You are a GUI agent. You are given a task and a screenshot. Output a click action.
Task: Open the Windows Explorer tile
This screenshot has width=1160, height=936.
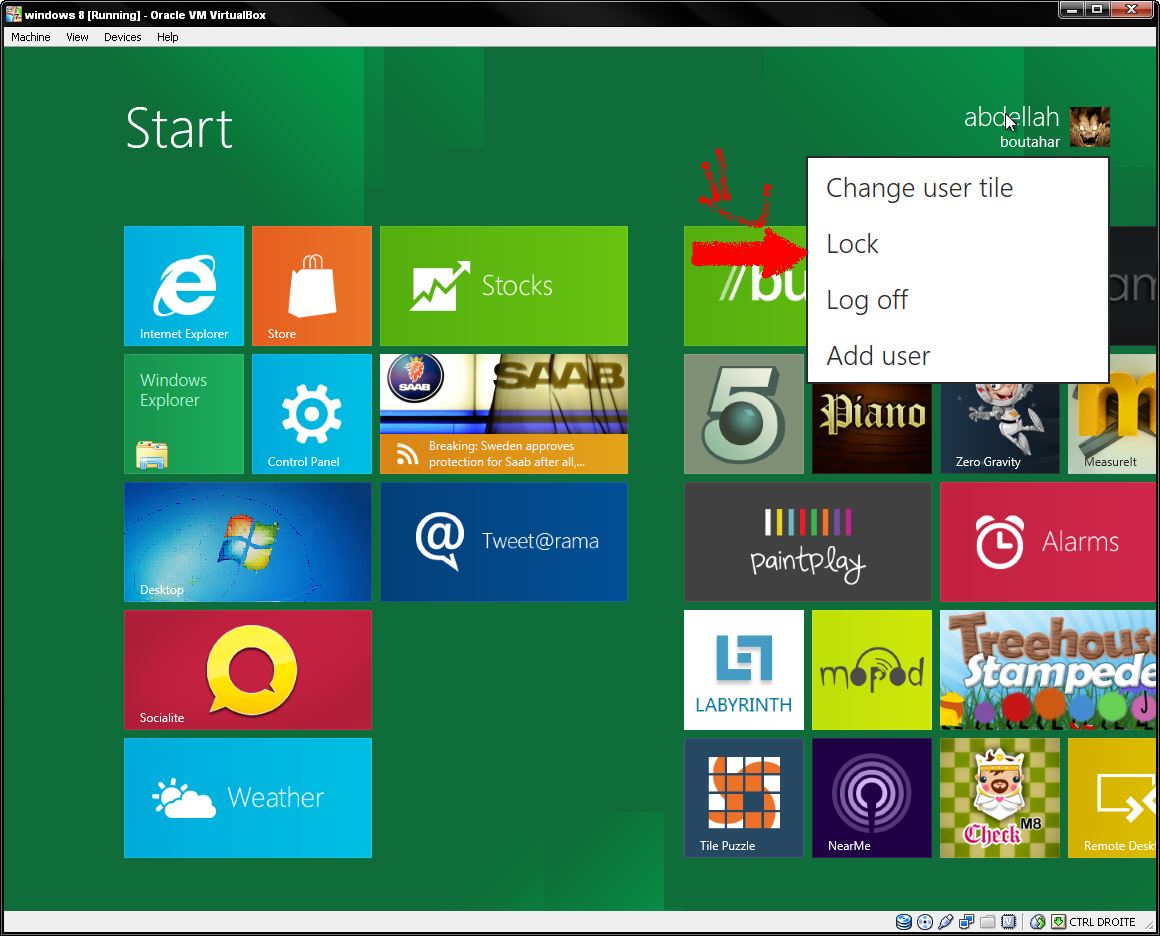183,414
